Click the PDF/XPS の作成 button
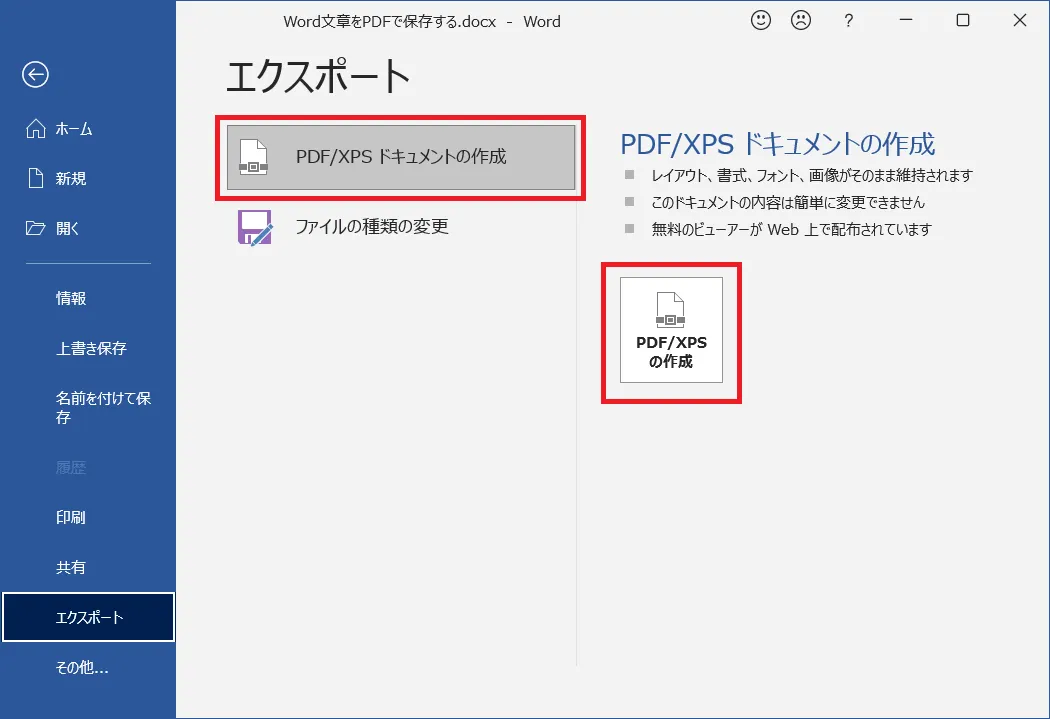The width and height of the screenshot is (1050, 719). click(671, 330)
